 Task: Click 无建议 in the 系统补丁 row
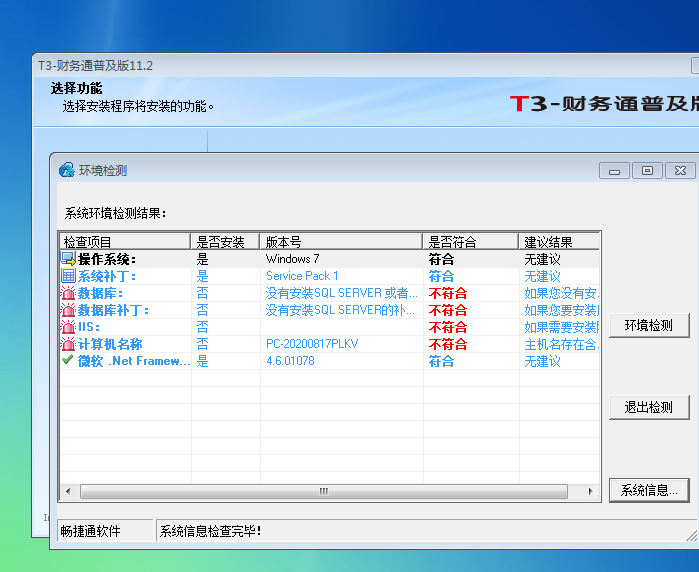[x=543, y=276]
